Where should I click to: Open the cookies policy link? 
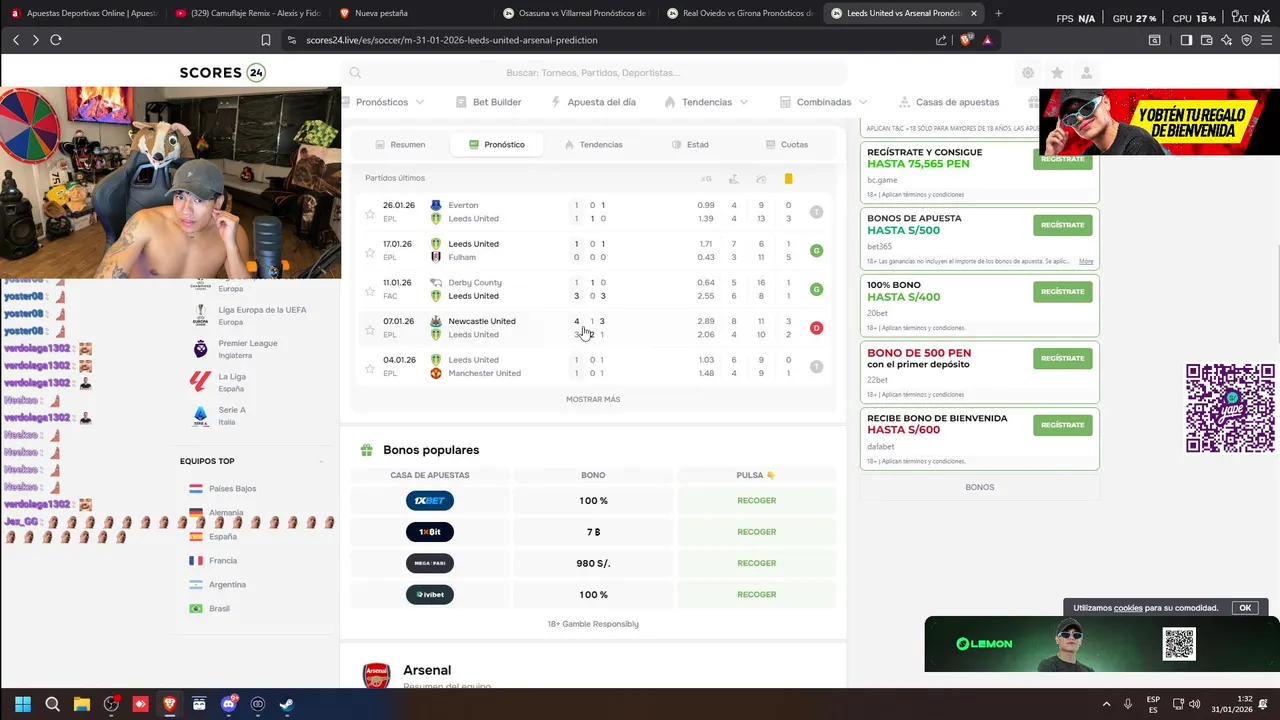click(1128, 608)
